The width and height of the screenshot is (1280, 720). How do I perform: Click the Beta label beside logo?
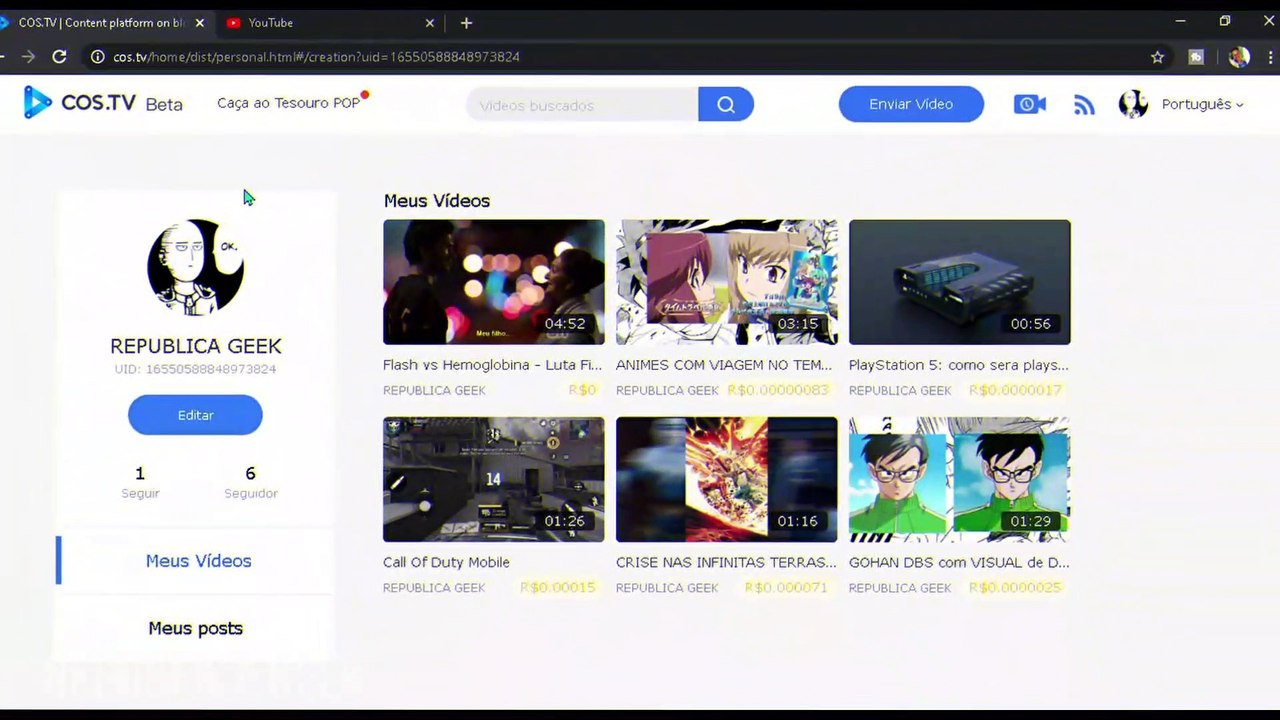pyautogui.click(x=164, y=104)
